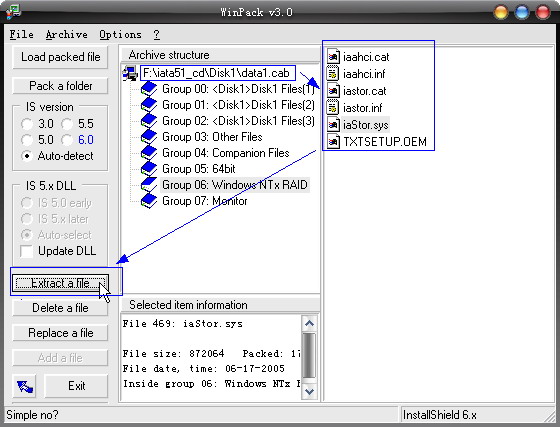Screen dimensions: 560x427
Task: Click the info panel scrollbar thumb
Action: click(x=309, y=355)
